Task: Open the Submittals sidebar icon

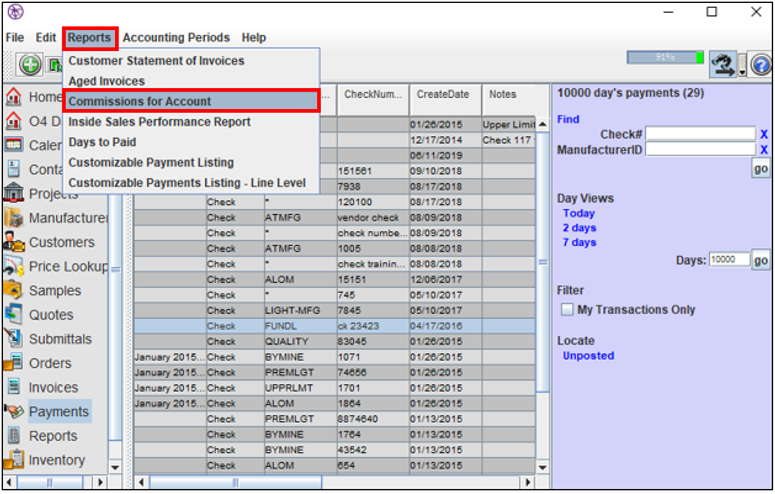Action: coord(13,339)
